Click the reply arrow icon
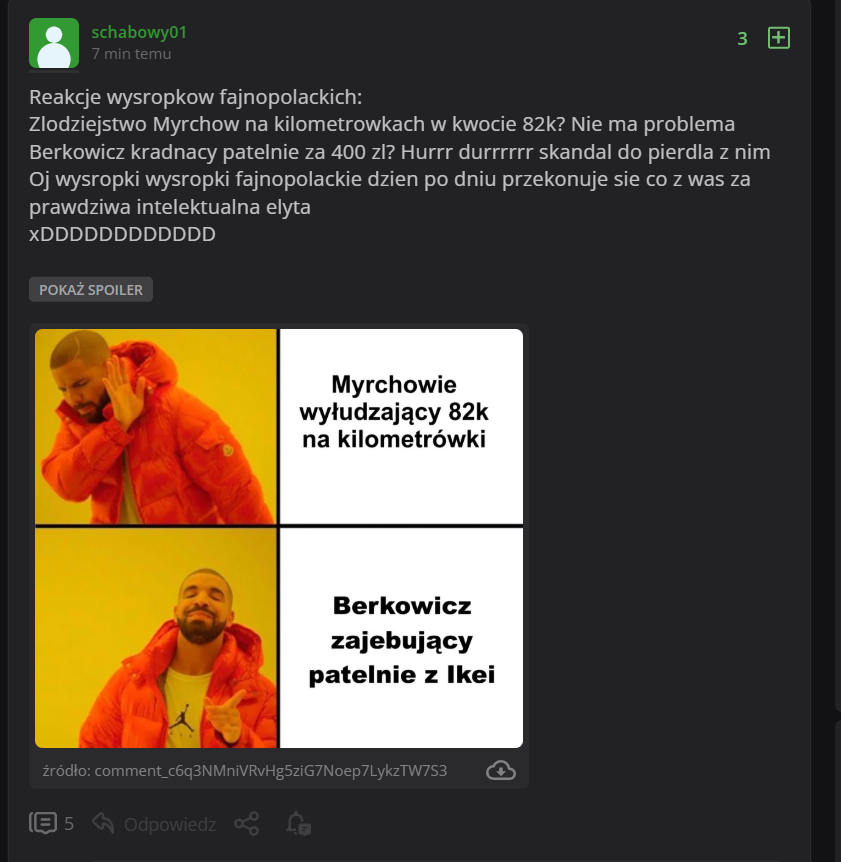The image size is (841, 862). tap(103, 823)
